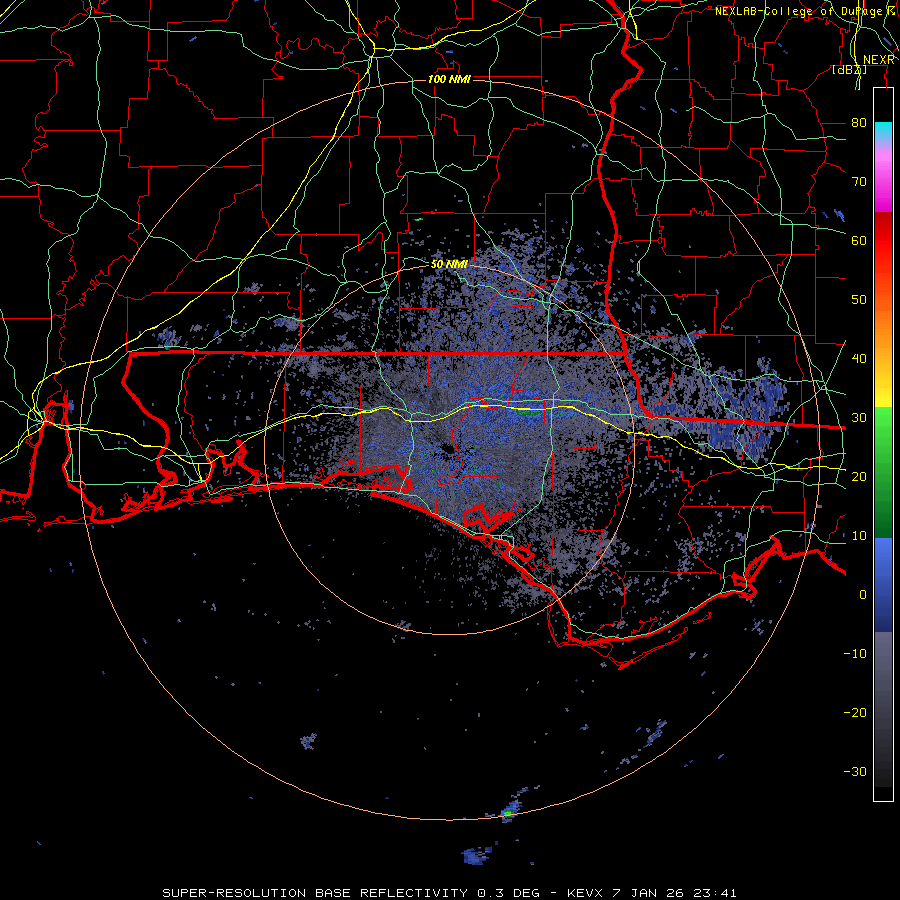The image size is (900, 900).
Task: Click the 80 value on the dBZ scale
Action: pos(859,123)
